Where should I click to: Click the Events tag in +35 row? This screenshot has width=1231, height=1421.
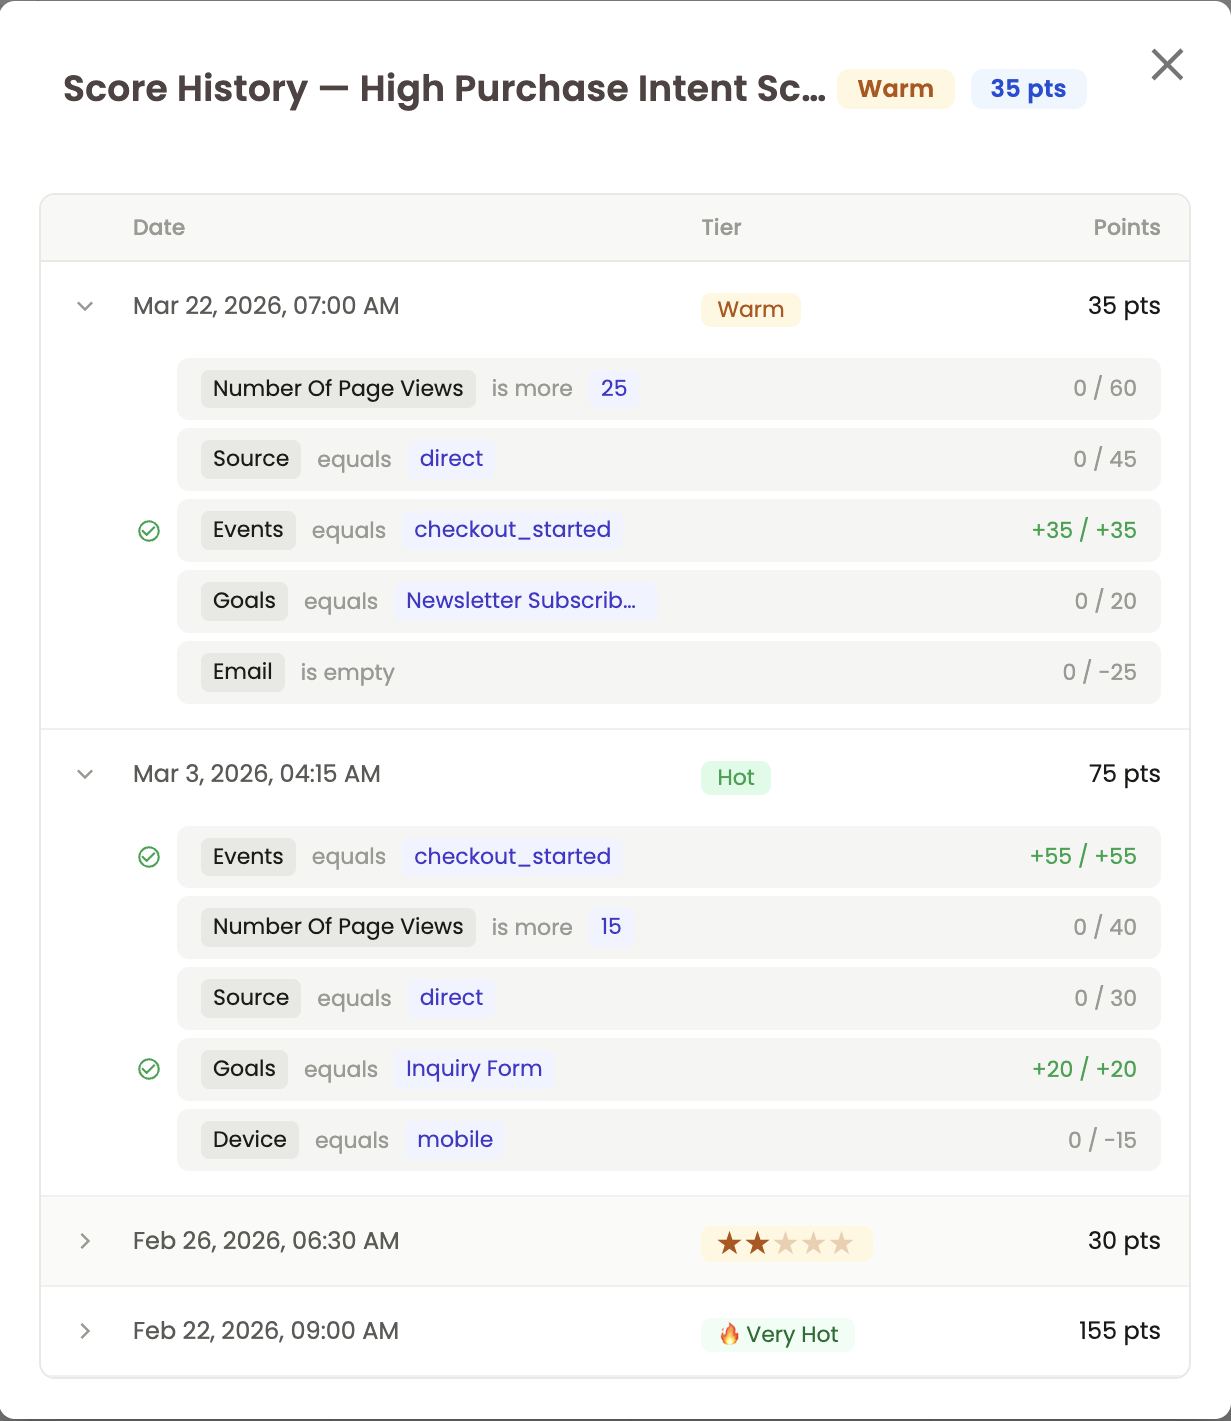coord(248,530)
